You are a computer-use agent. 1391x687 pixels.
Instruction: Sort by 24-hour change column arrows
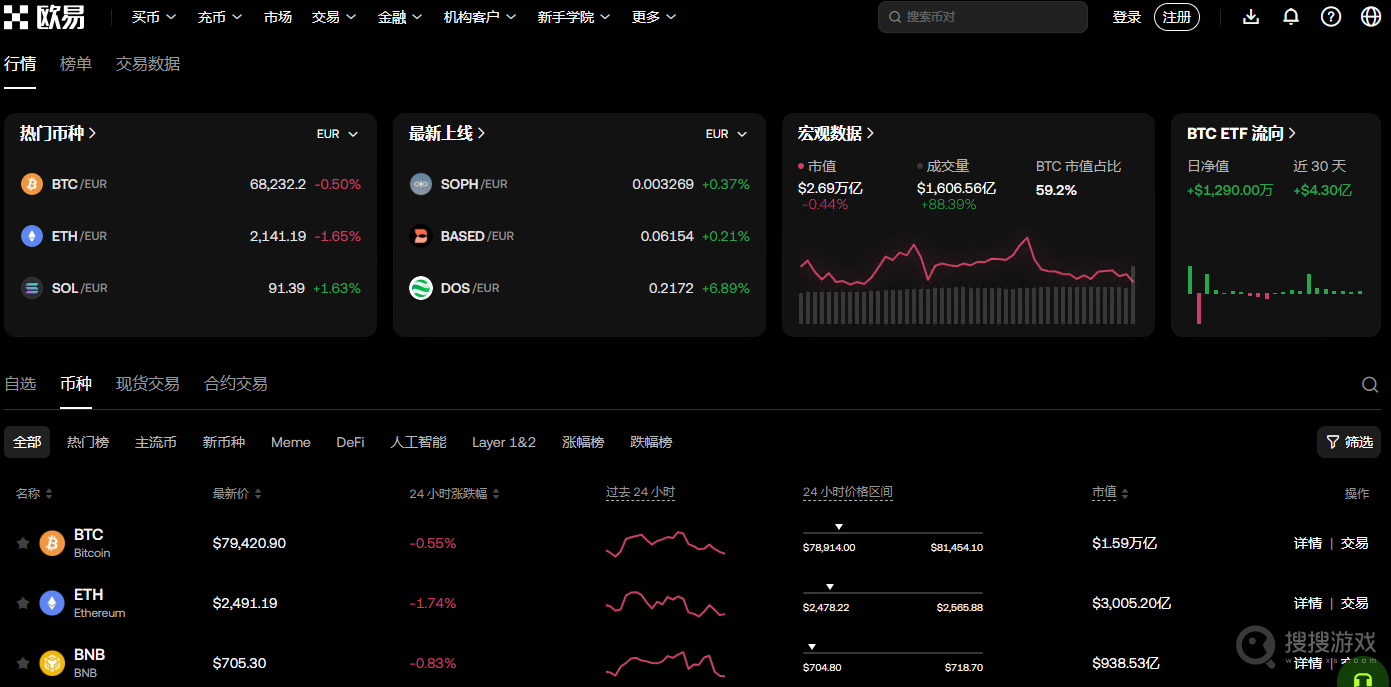496,494
